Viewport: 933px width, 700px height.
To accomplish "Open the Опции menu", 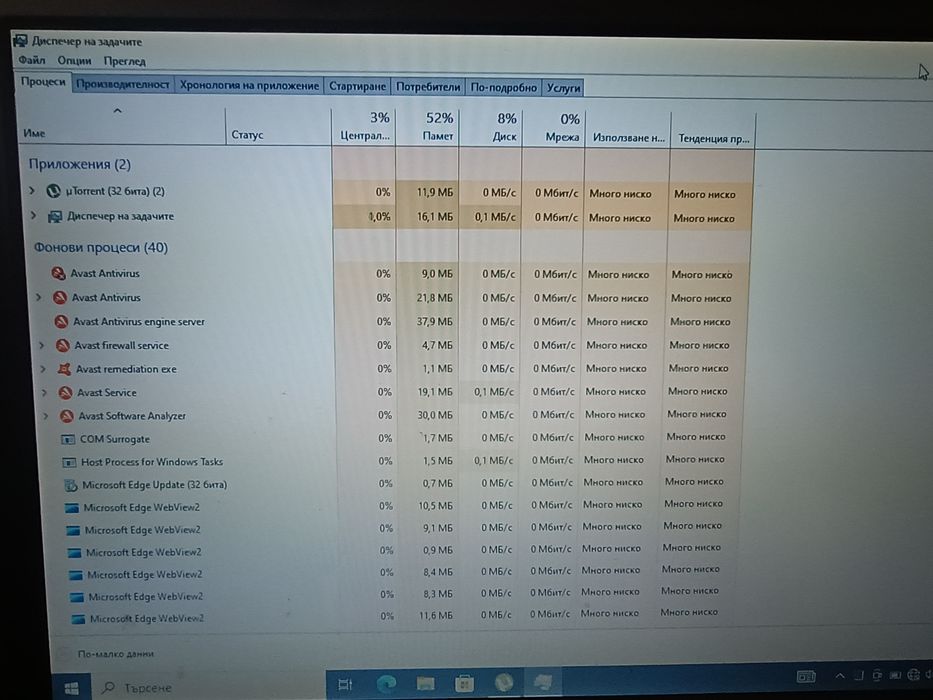I will coord(74,61).
